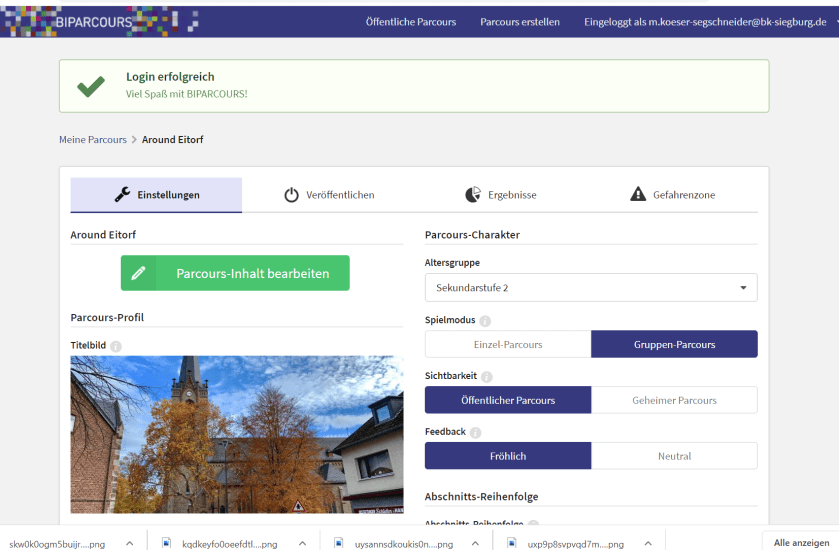The height and width of the screenshot is (550, 839).
Task: Click the breadcrumb chevron separator icon
Action: (x=135, y=140)
